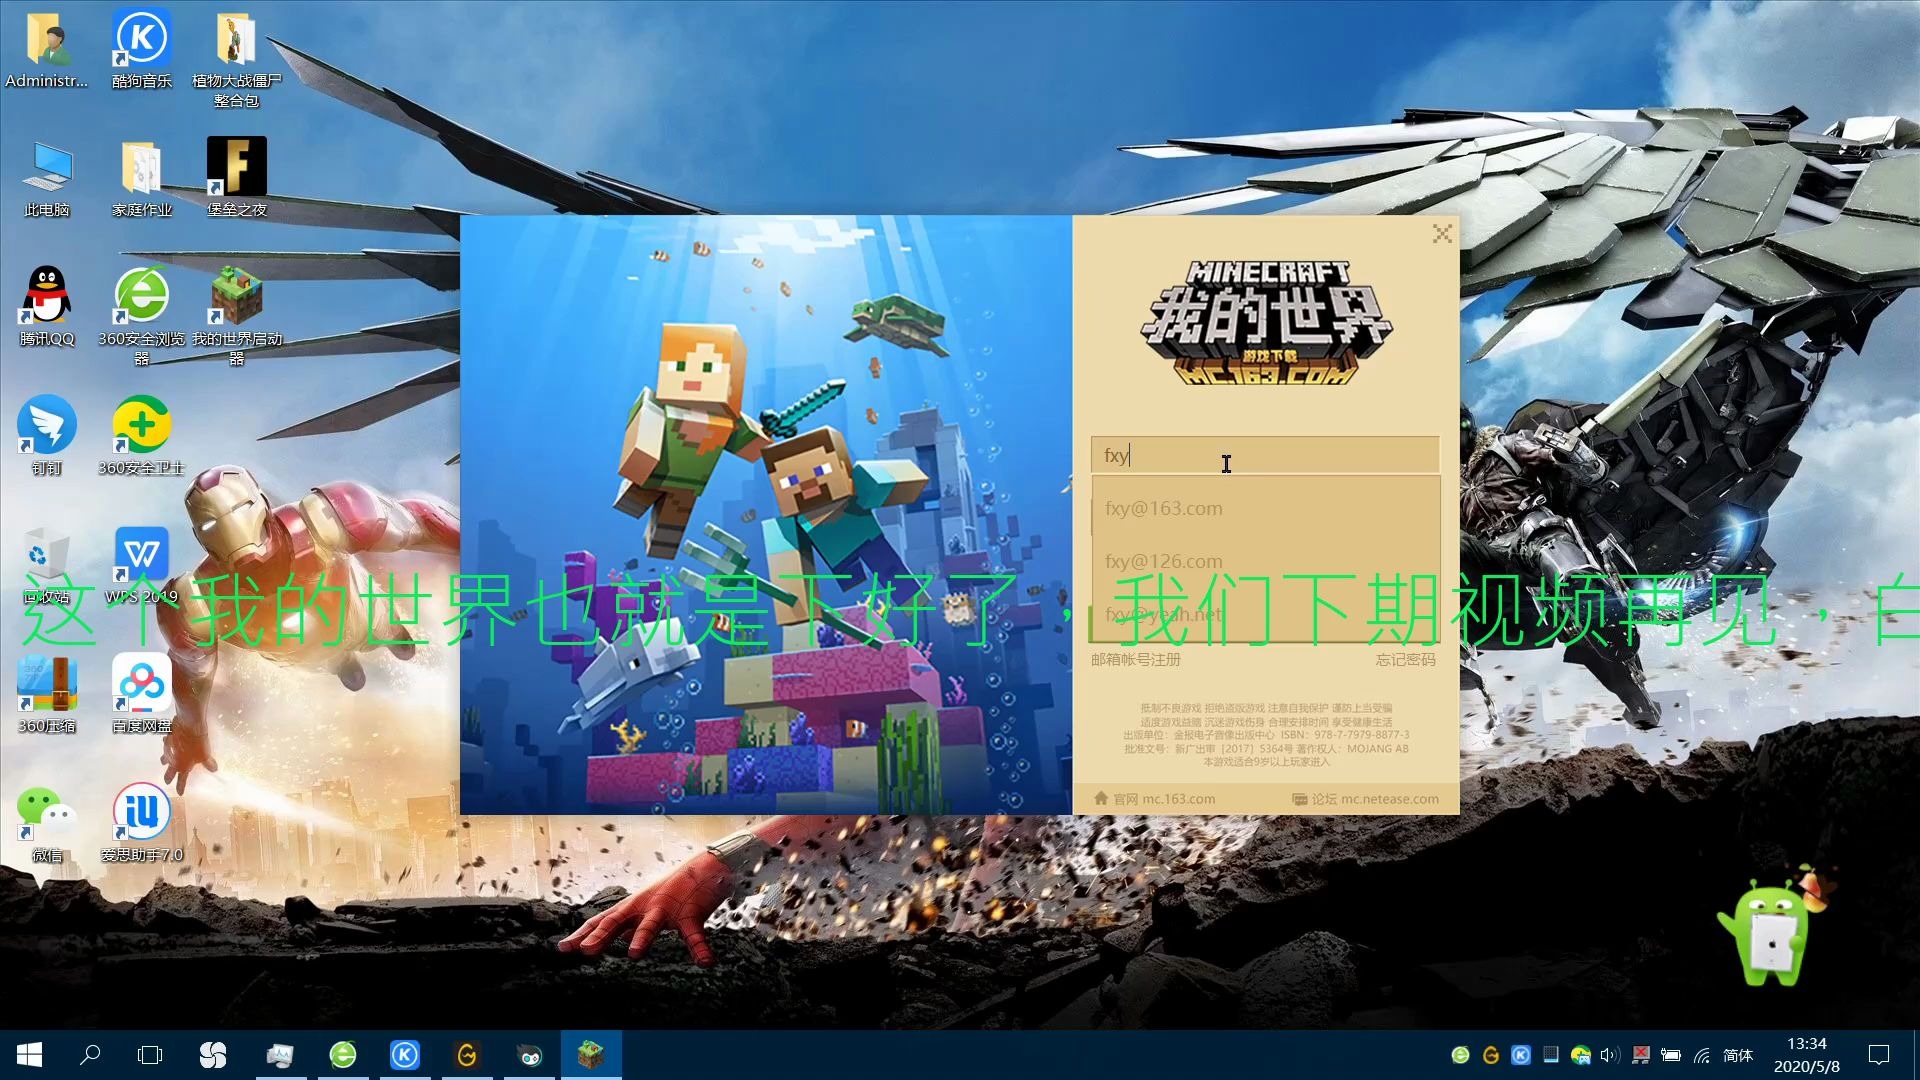Open taskbar search magnifier
Viewport: 1920px width, 1080px height.
point(90,1055)
